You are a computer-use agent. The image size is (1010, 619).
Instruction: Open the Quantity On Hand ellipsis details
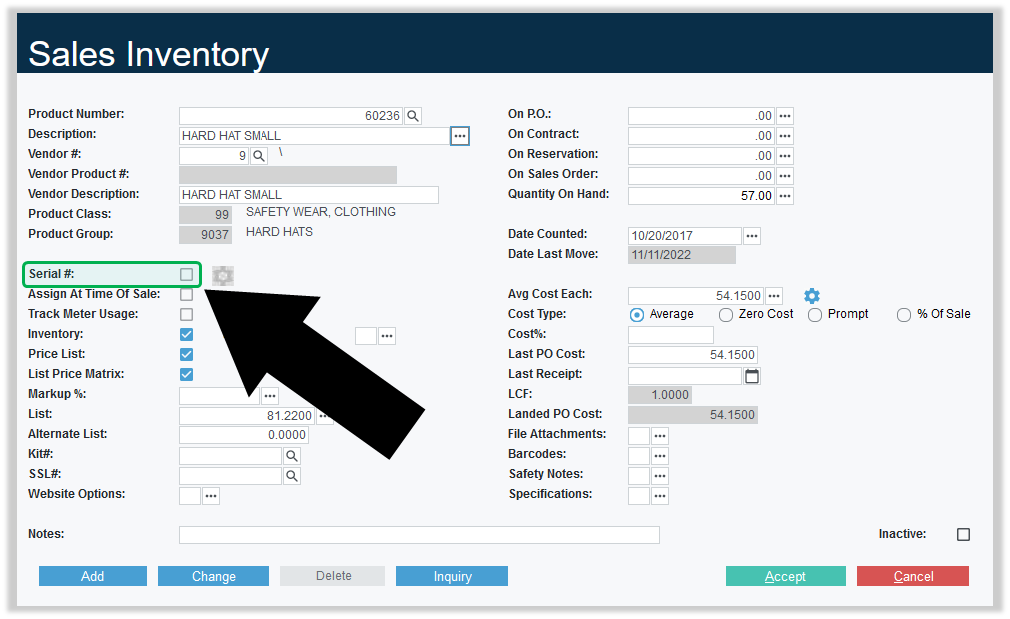pyautogui.click(x=785, y=196)
